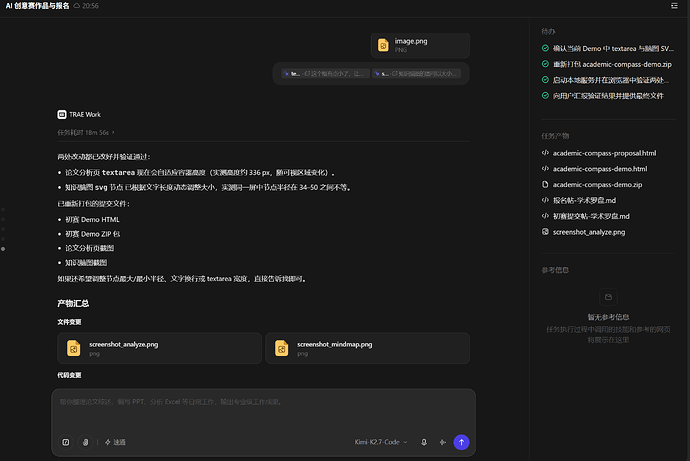690x461 pixels.
Task: Click the bottom highlighted navigation dot on left edge
Action: [x=3, y=249]
